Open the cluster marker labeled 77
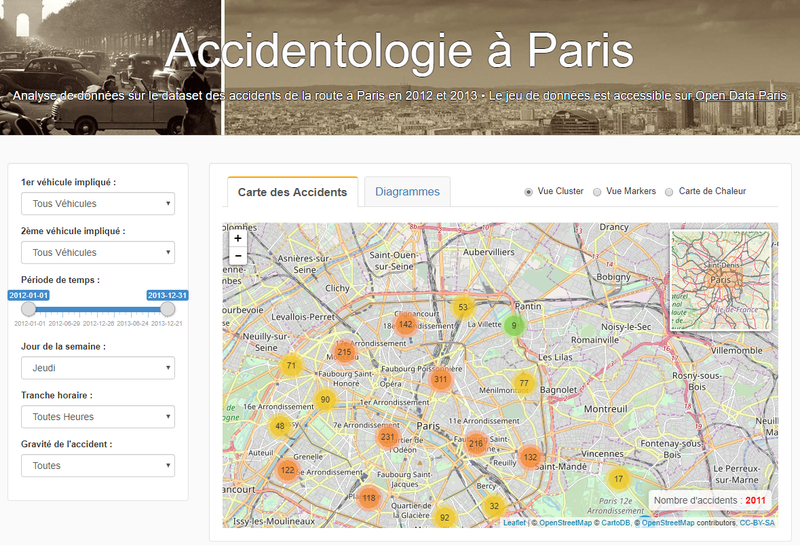 (524, 383)
